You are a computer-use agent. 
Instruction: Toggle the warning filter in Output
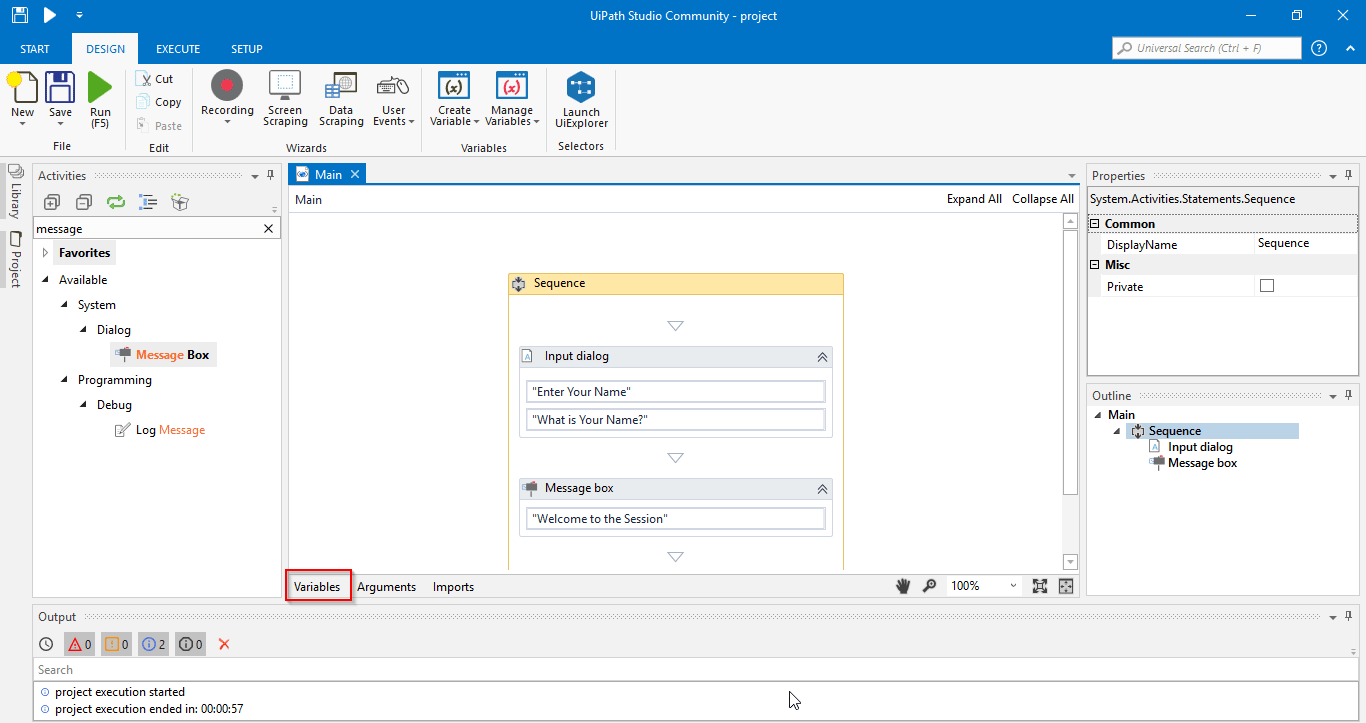click(x=116, y=644)
